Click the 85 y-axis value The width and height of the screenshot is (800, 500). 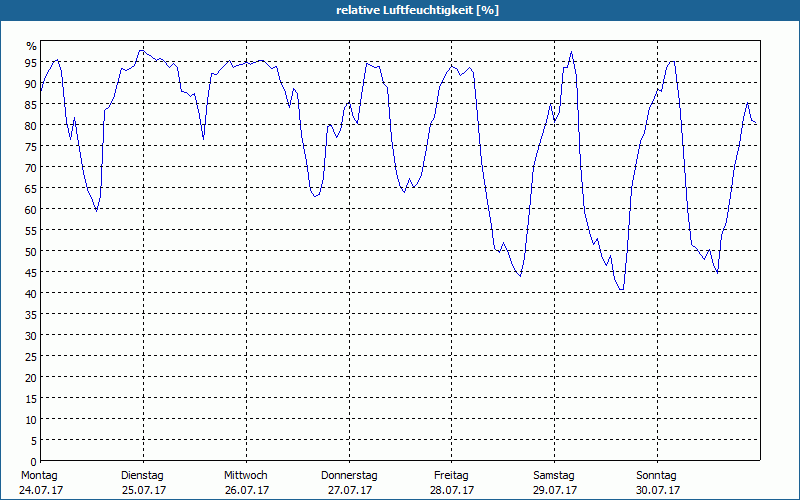pos(32,105)
